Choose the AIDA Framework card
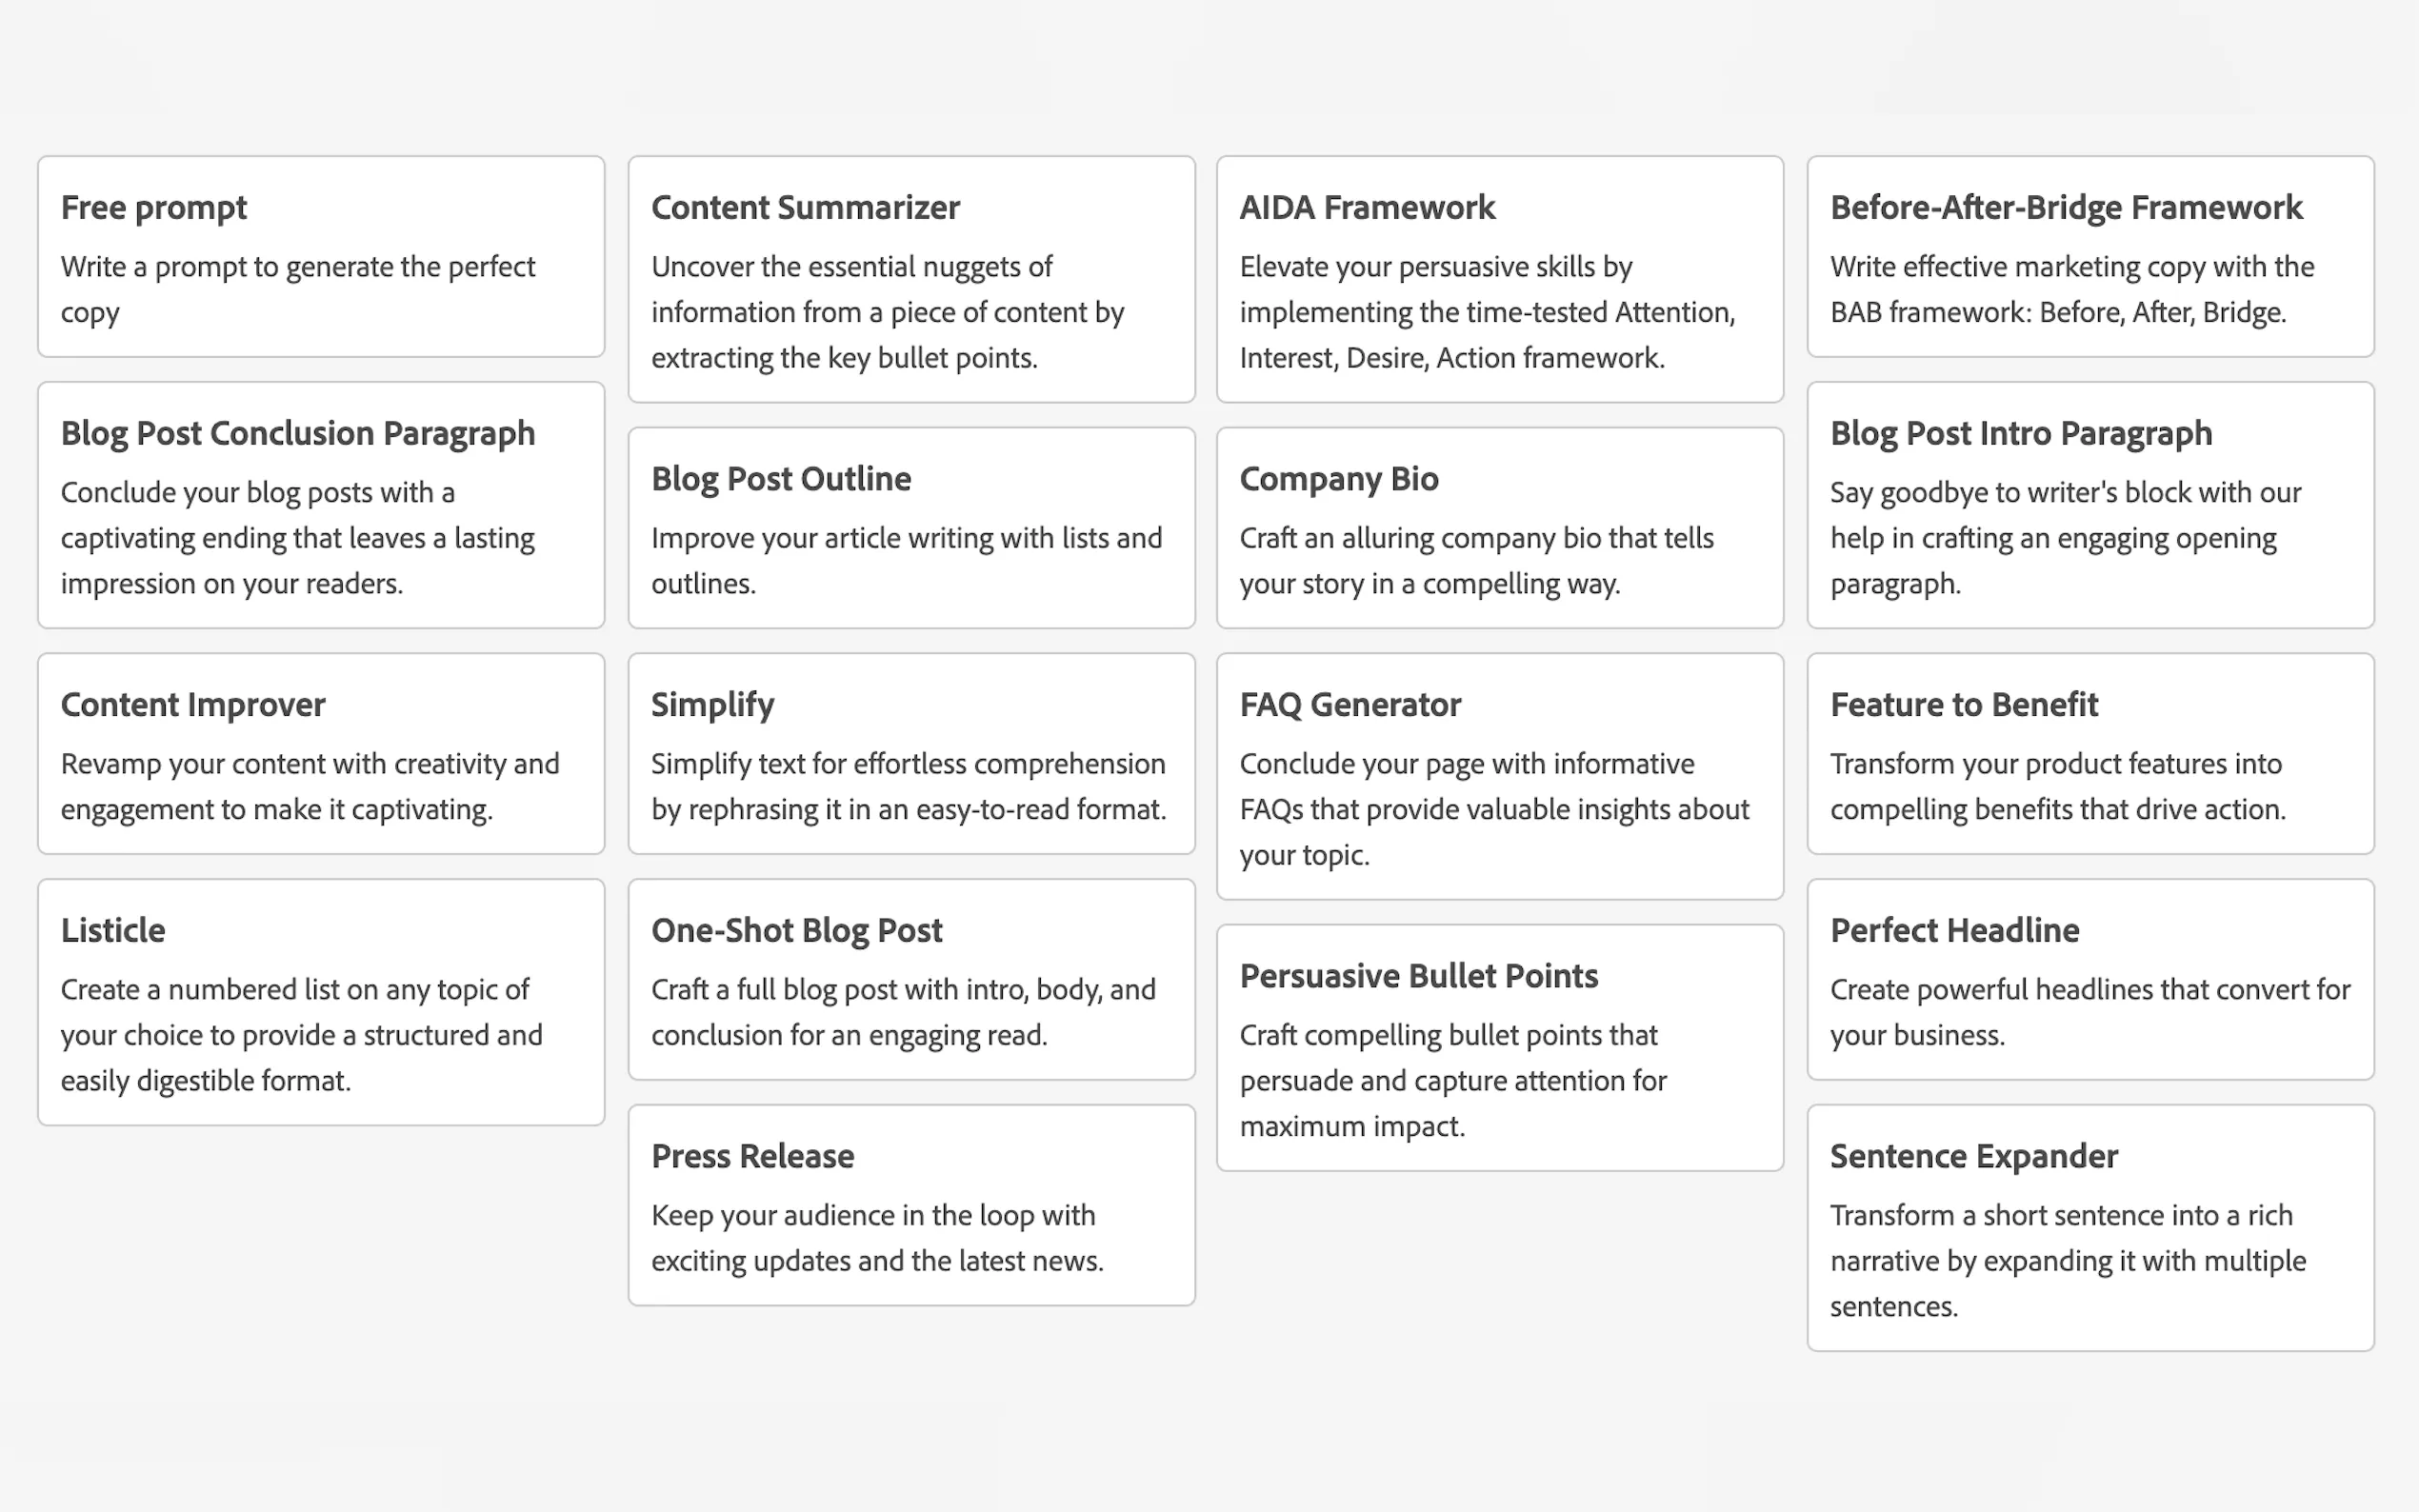The width and height of the screenshot is (2419, 1512). [x=1499, y=278]
